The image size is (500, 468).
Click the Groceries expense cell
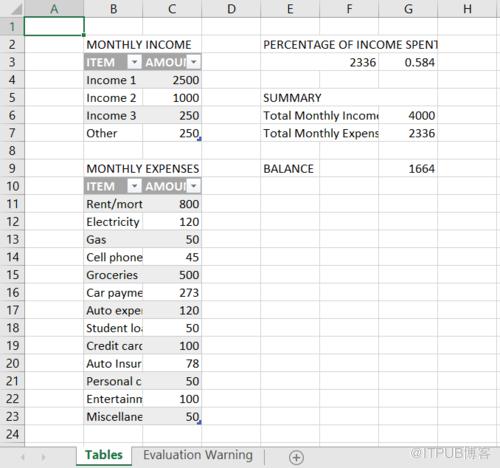[113, 275]
